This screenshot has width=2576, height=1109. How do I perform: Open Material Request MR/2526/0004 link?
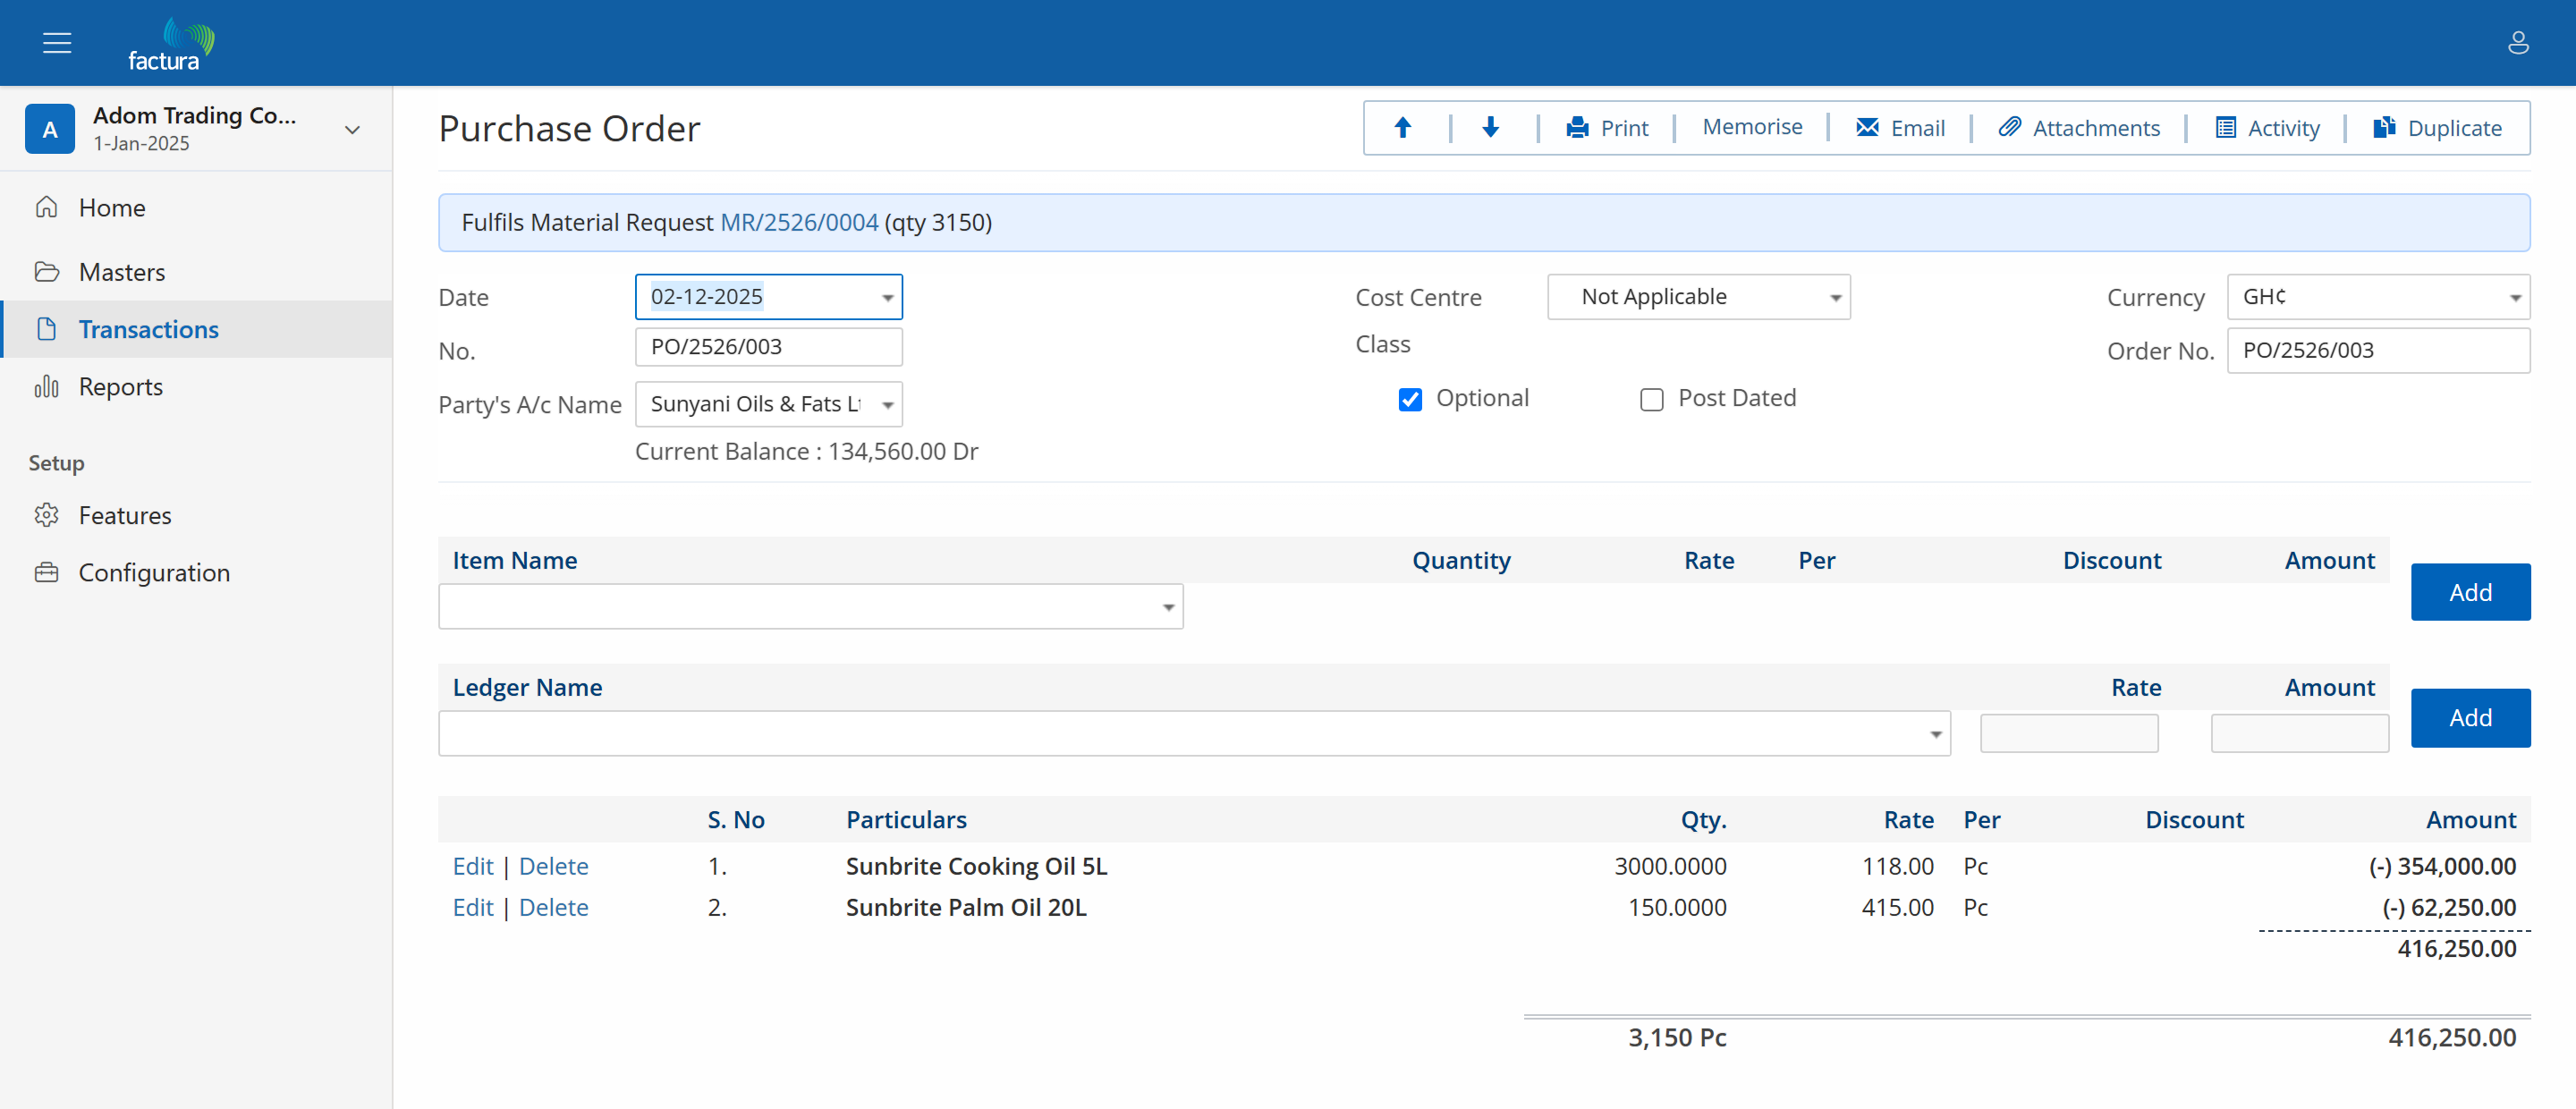[799, 222]
